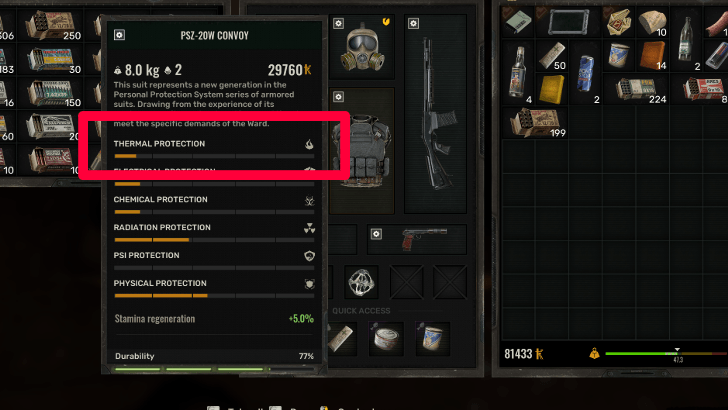Screen dimensions: 728x410
Task: Click the shotgun in the primary weapon slot
Action: tap(436, 114)
